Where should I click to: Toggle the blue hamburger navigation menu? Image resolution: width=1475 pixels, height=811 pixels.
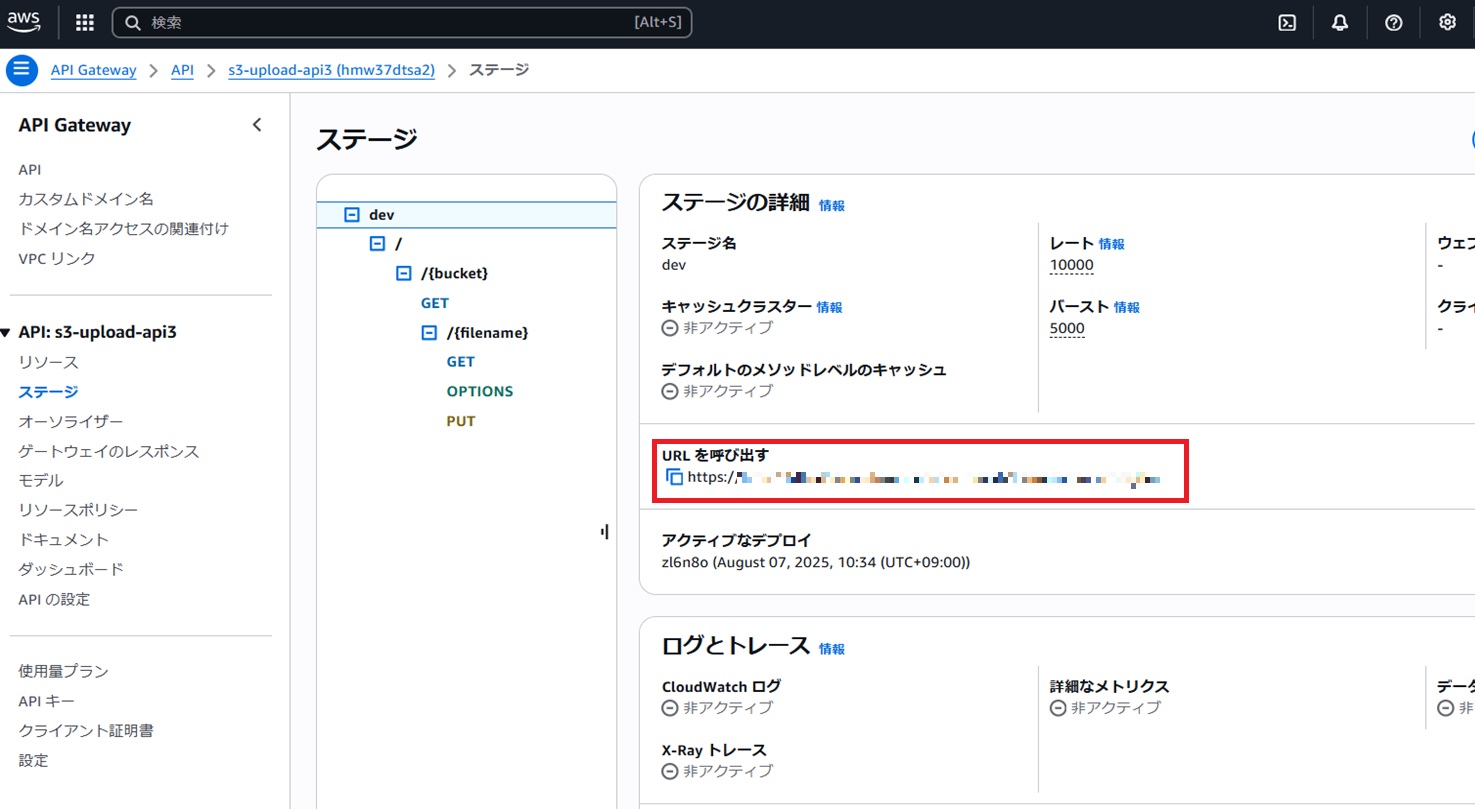click(x=22, y=71)
